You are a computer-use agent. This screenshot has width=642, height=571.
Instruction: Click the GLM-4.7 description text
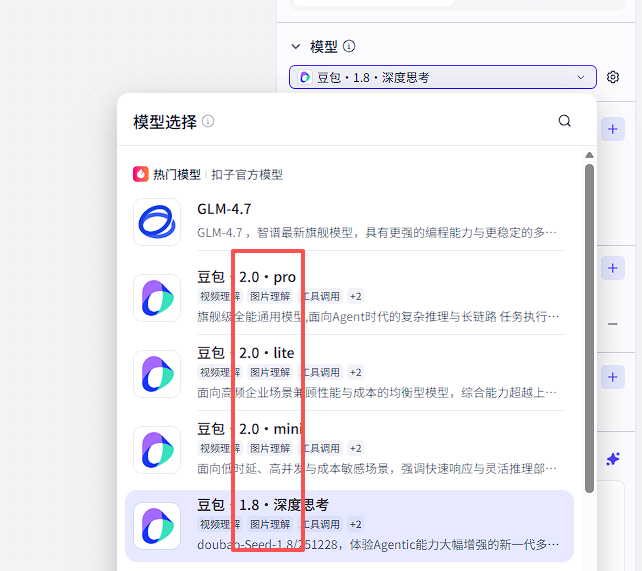point(377,233)
